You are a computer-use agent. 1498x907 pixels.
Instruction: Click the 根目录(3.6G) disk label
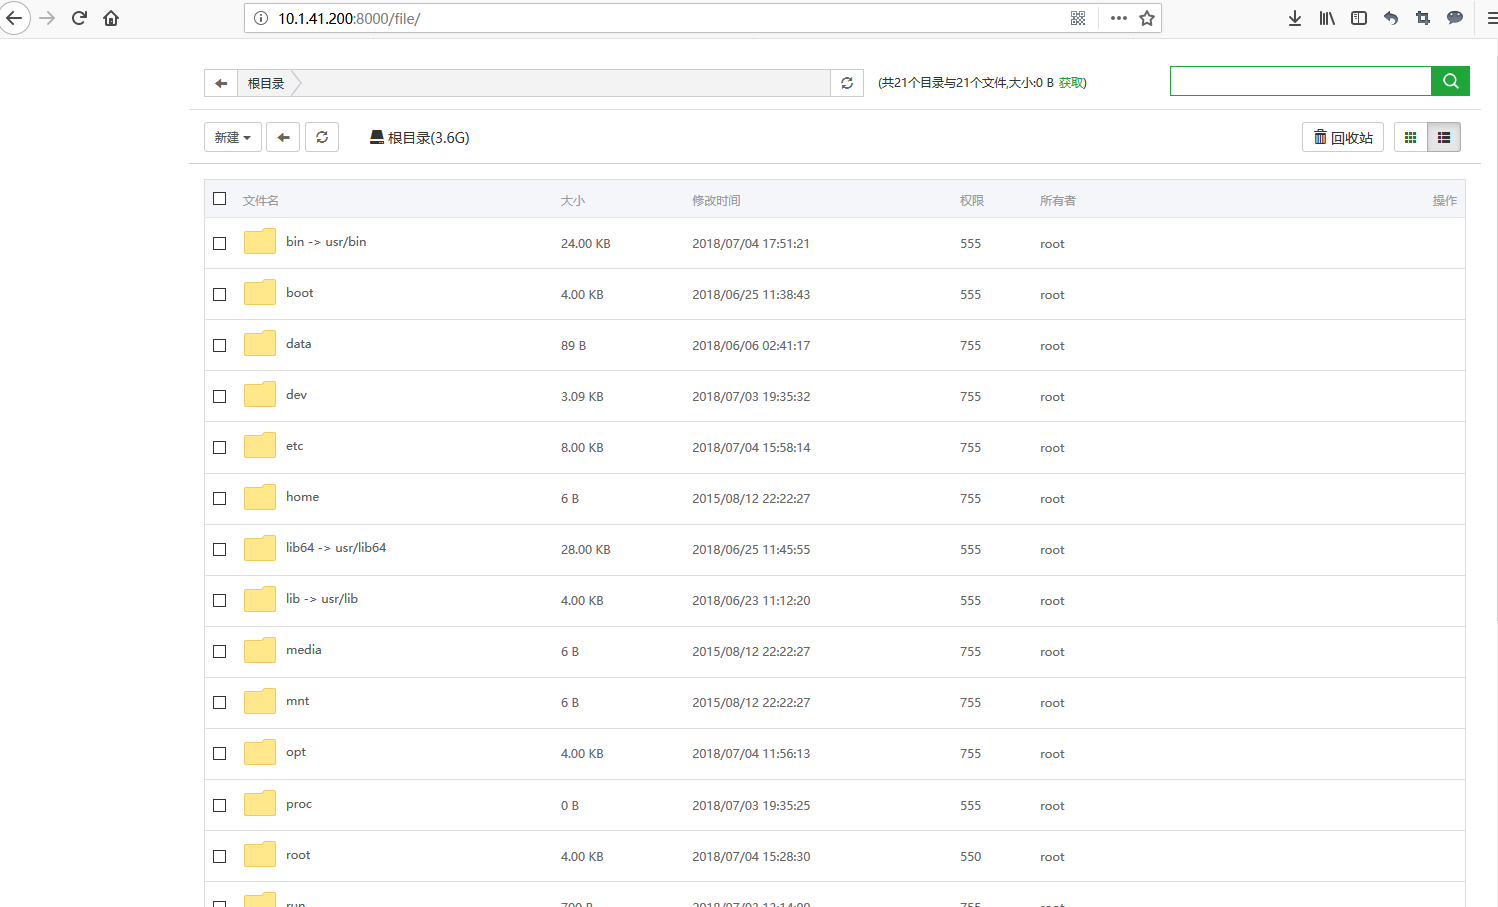coord(419,137)
